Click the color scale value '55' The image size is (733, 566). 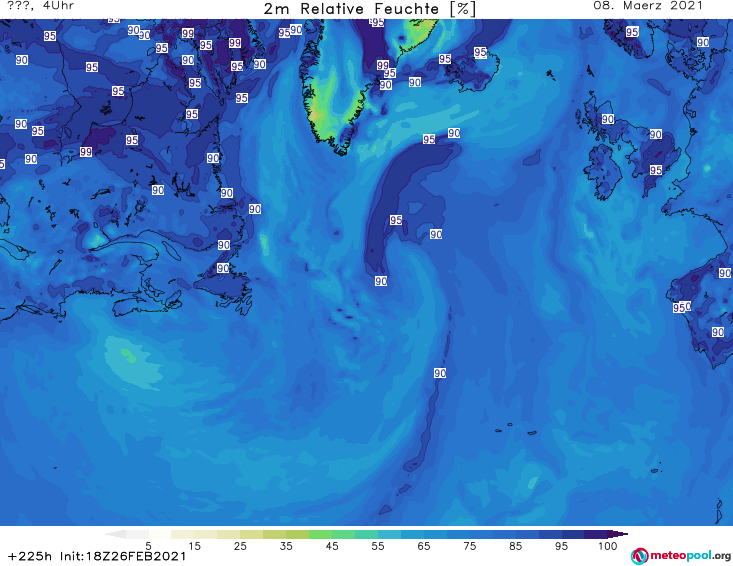coord(378,546)
